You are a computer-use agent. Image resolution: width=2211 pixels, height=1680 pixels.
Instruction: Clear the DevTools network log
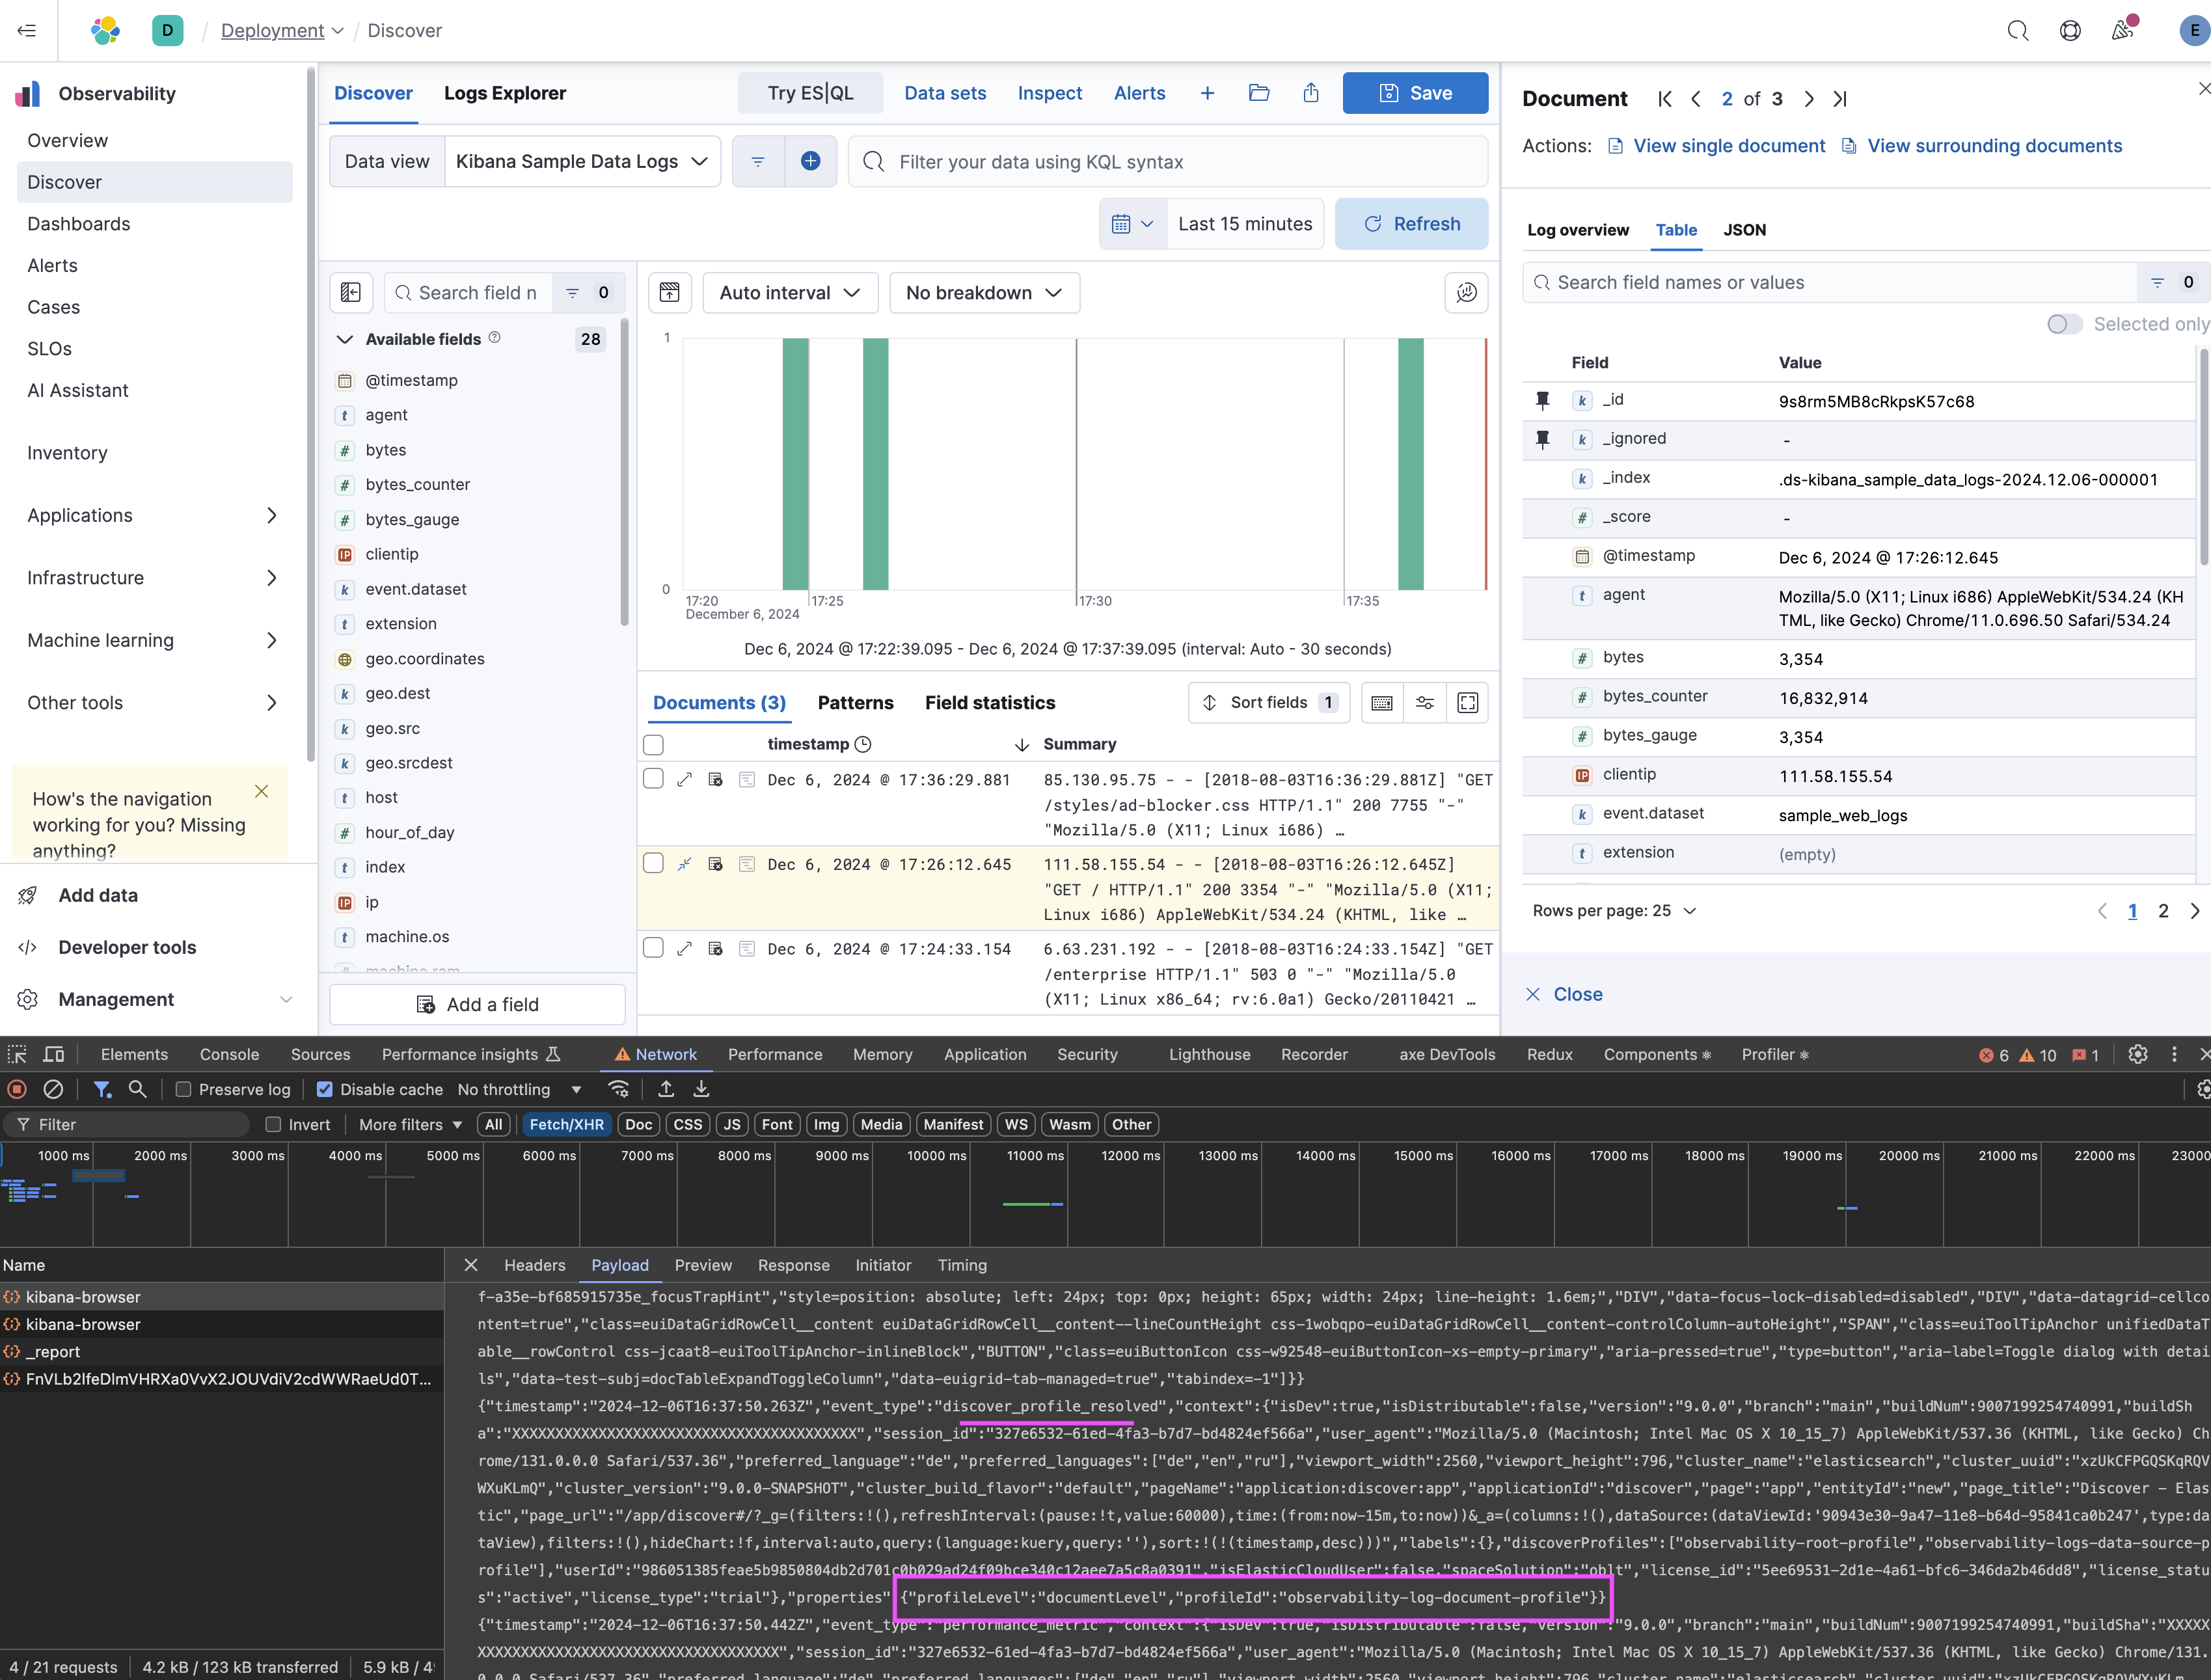(x=54, y=1089)
